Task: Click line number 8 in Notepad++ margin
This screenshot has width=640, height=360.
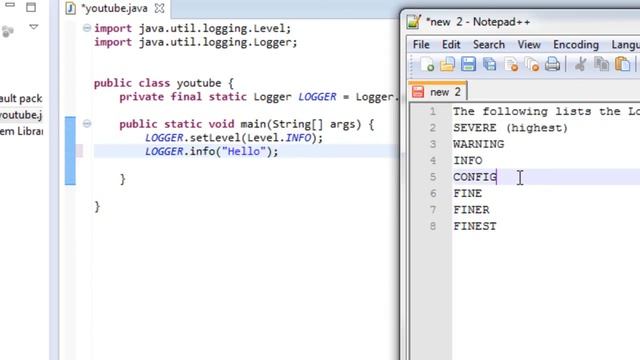Action: pyautogui.click(x=432, y=226)
